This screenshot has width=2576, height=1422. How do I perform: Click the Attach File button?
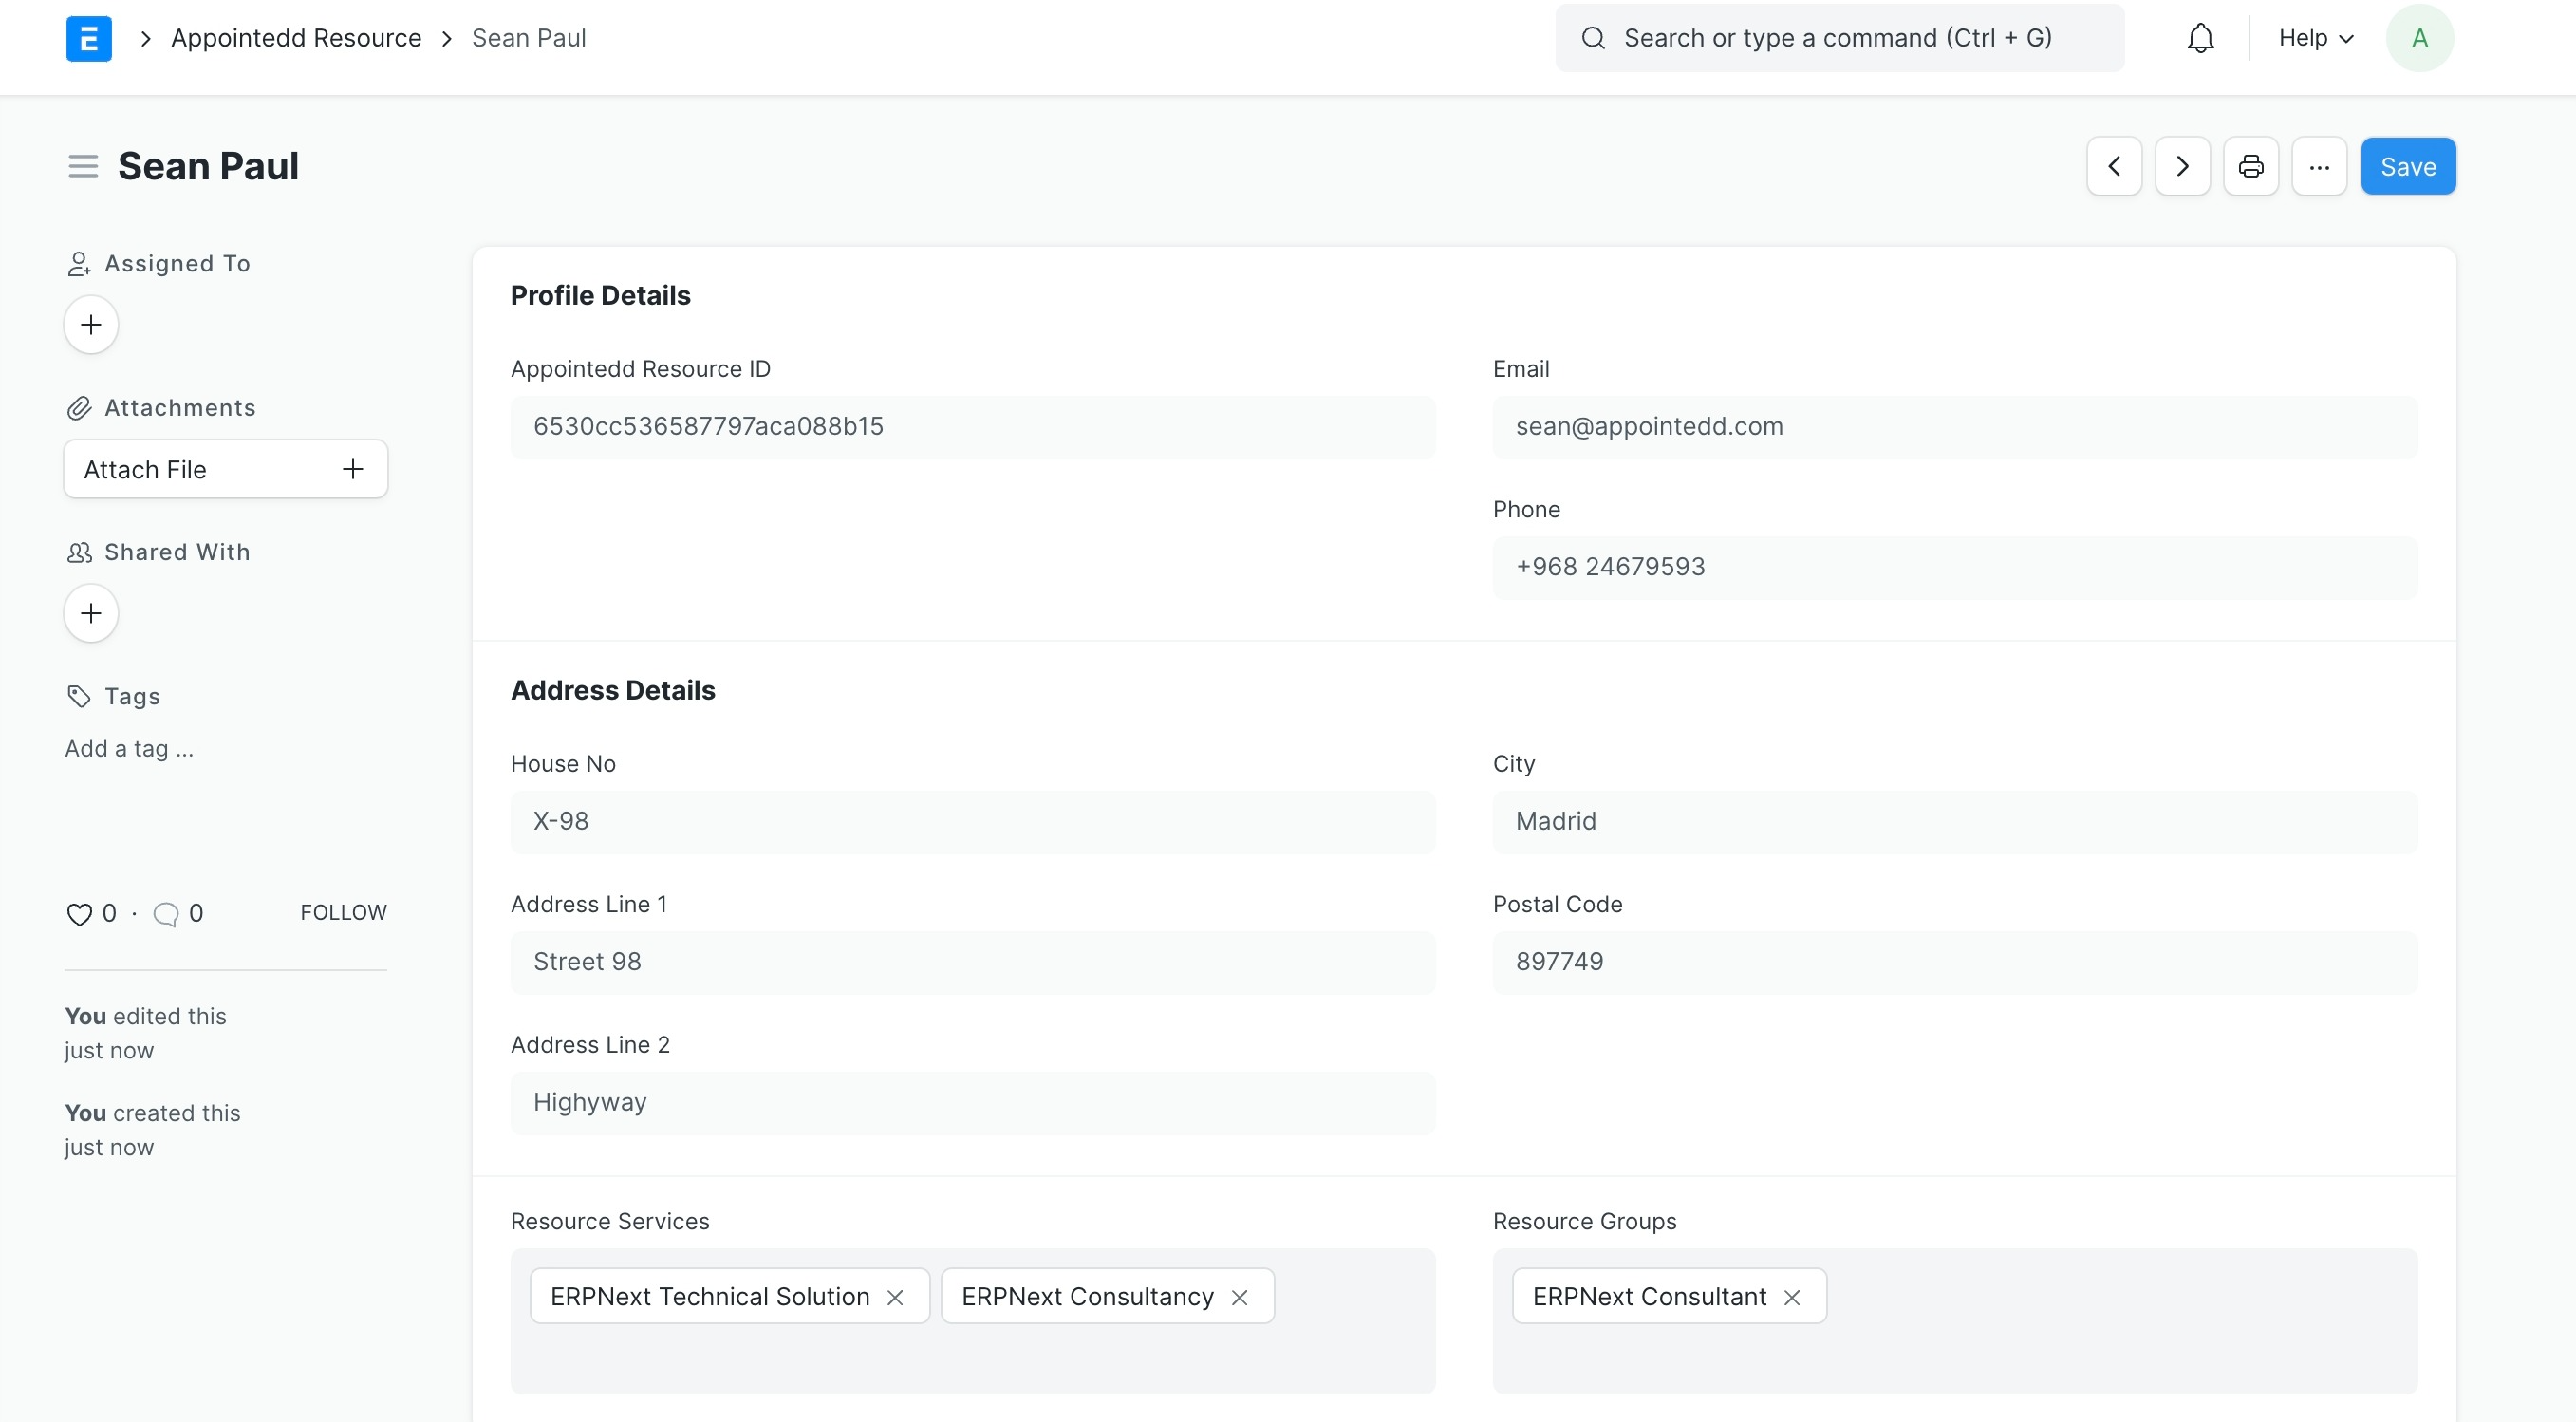(x=226, y=469)
